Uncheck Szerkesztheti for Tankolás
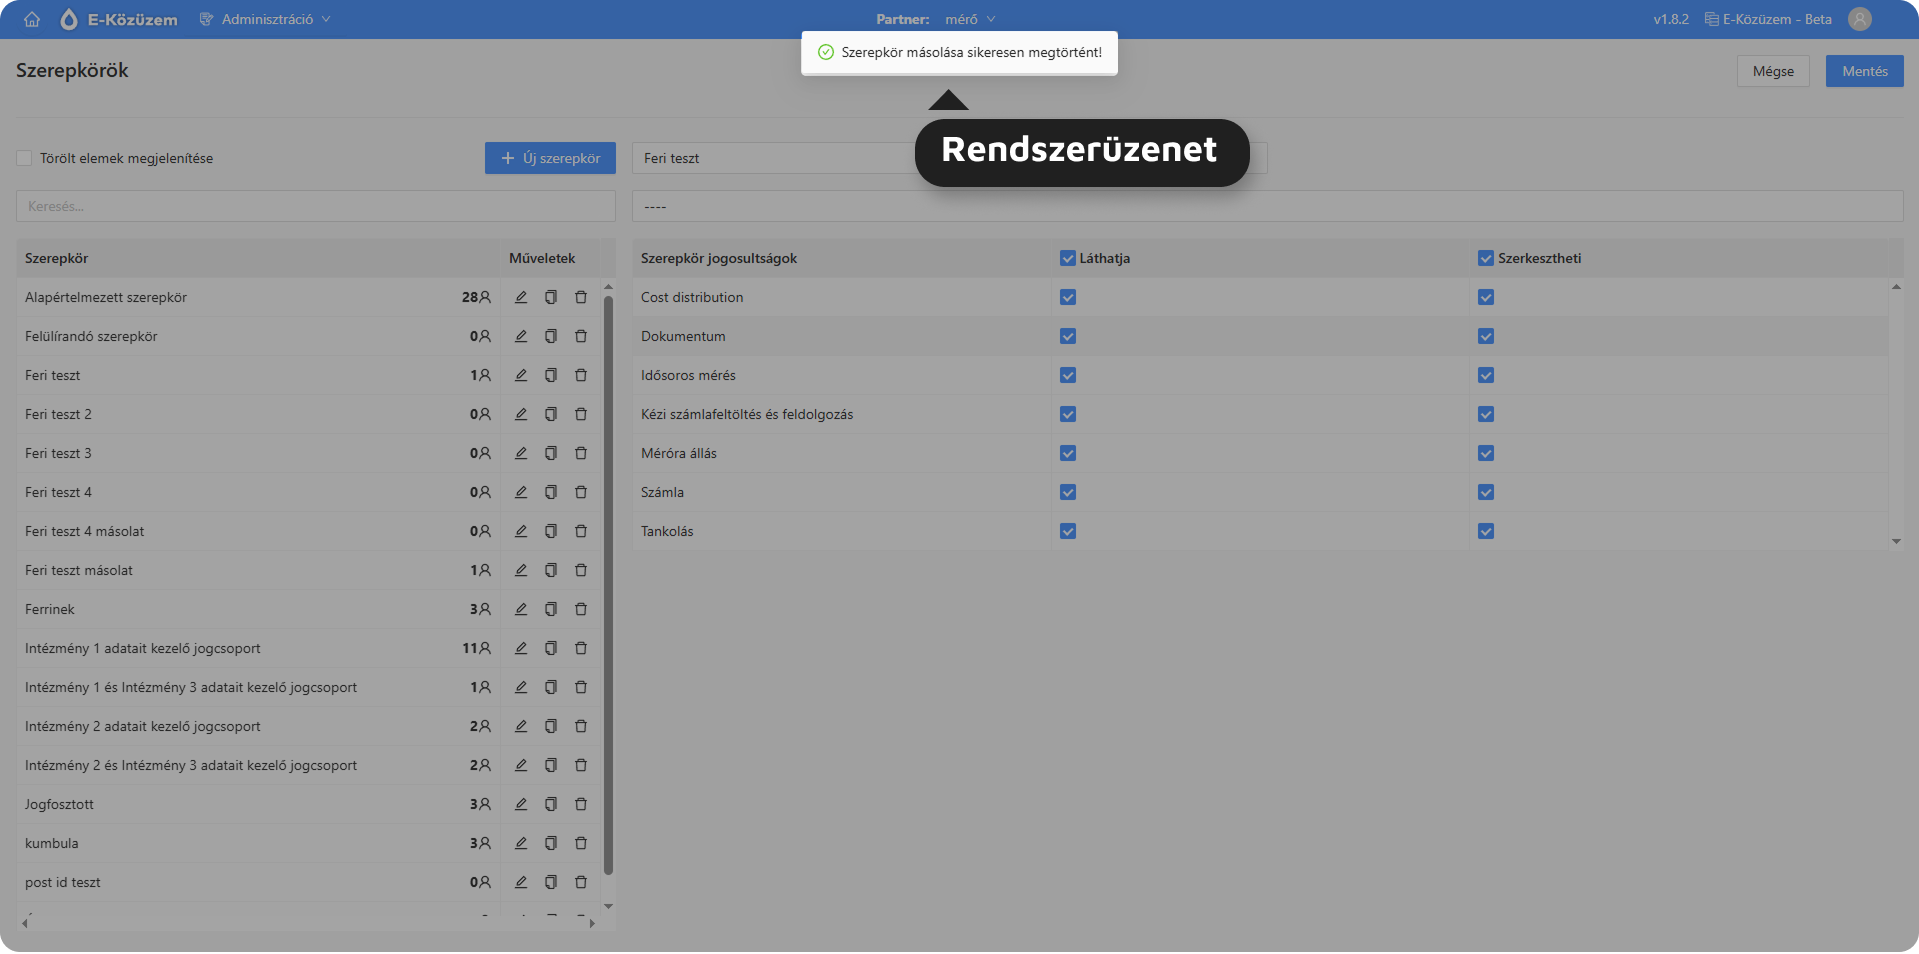The image size is (1919, 954). tap(1486, 531)
